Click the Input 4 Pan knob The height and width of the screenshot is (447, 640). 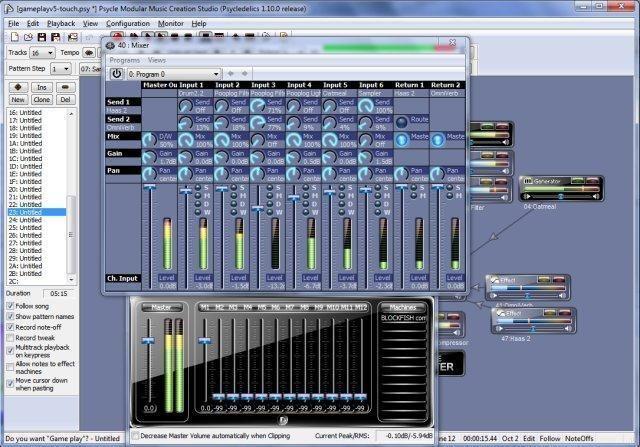tap(293, 174)
